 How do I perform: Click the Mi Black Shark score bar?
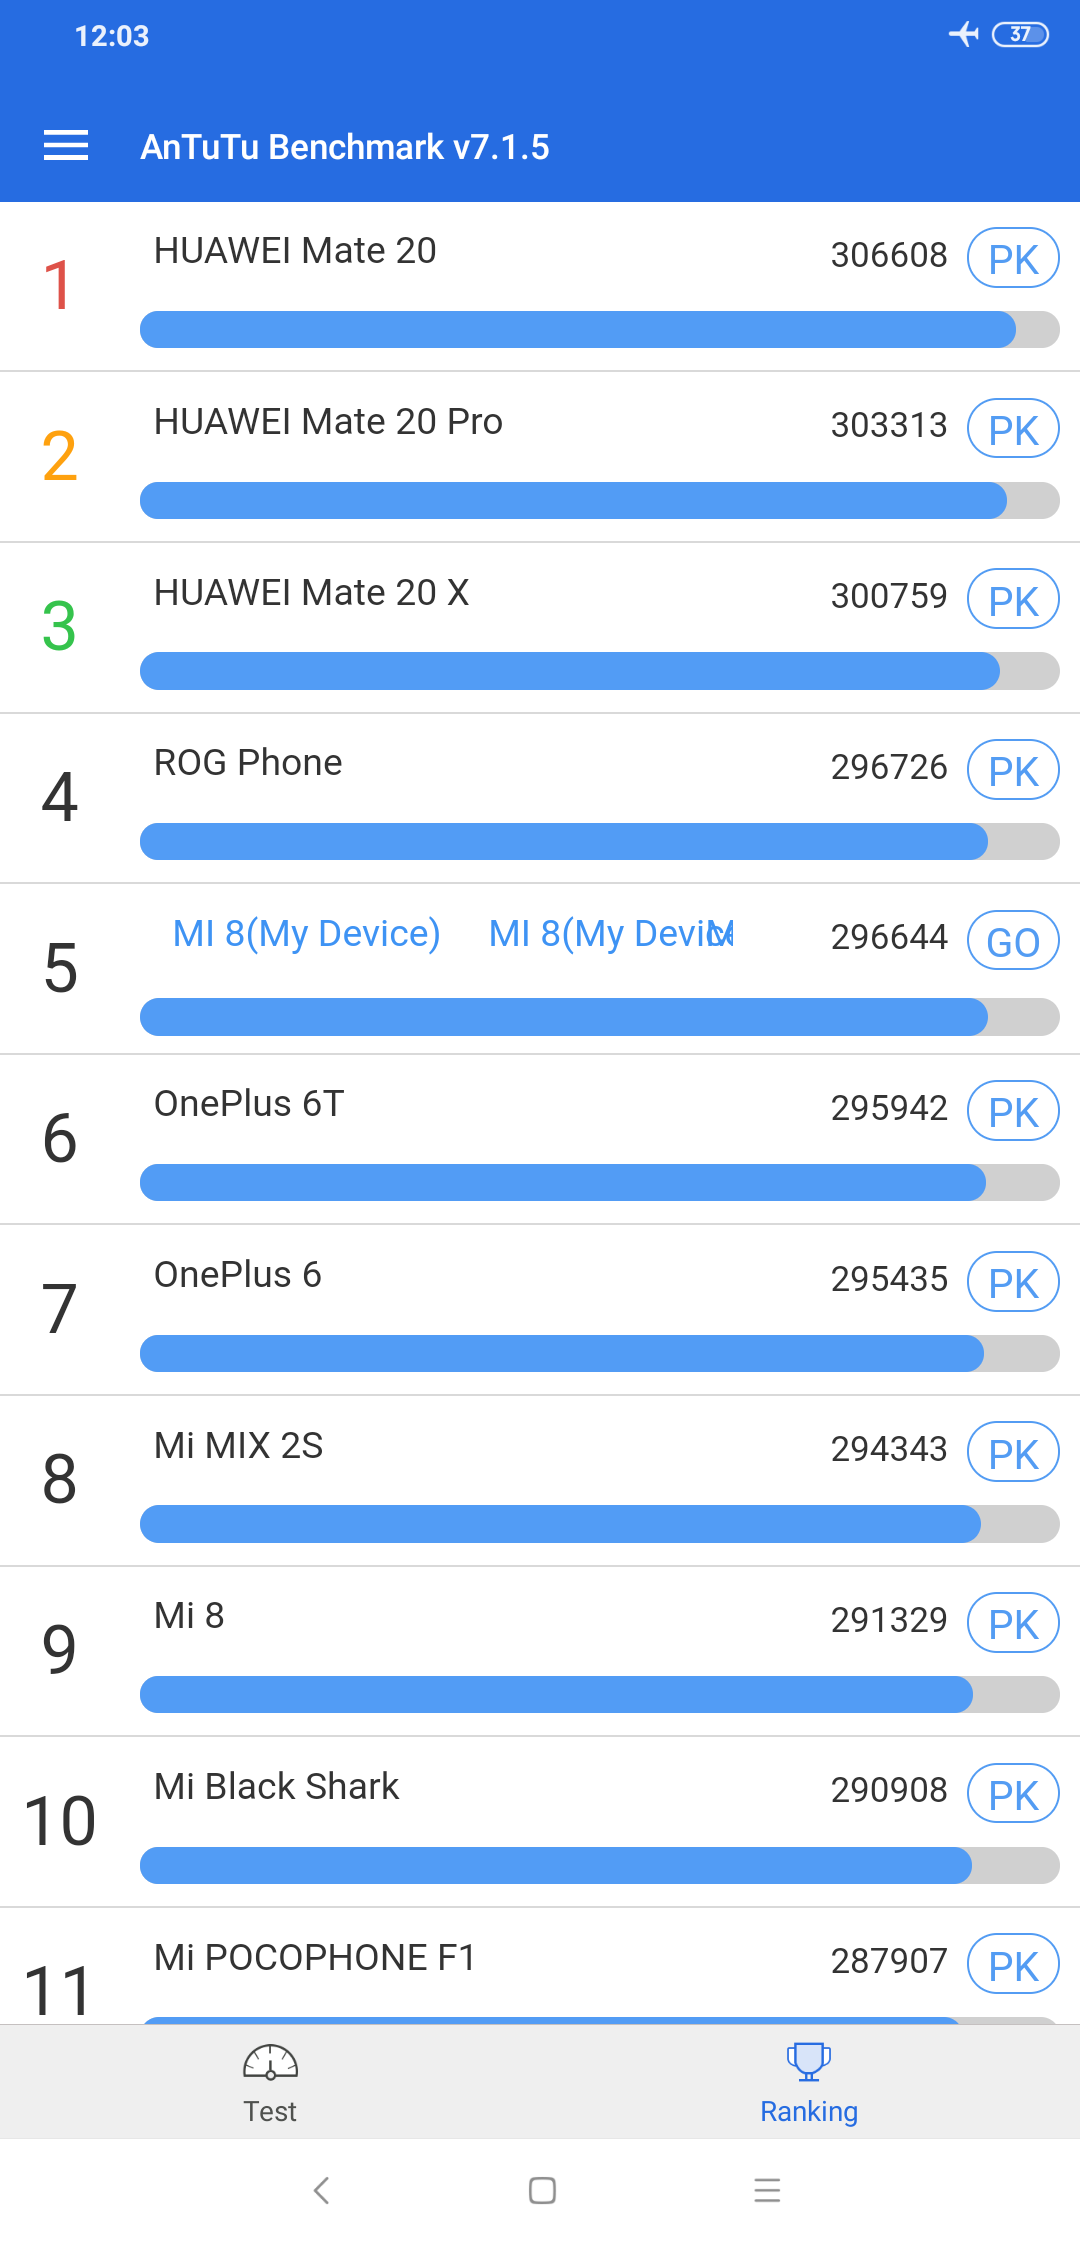click(600, 1866)
